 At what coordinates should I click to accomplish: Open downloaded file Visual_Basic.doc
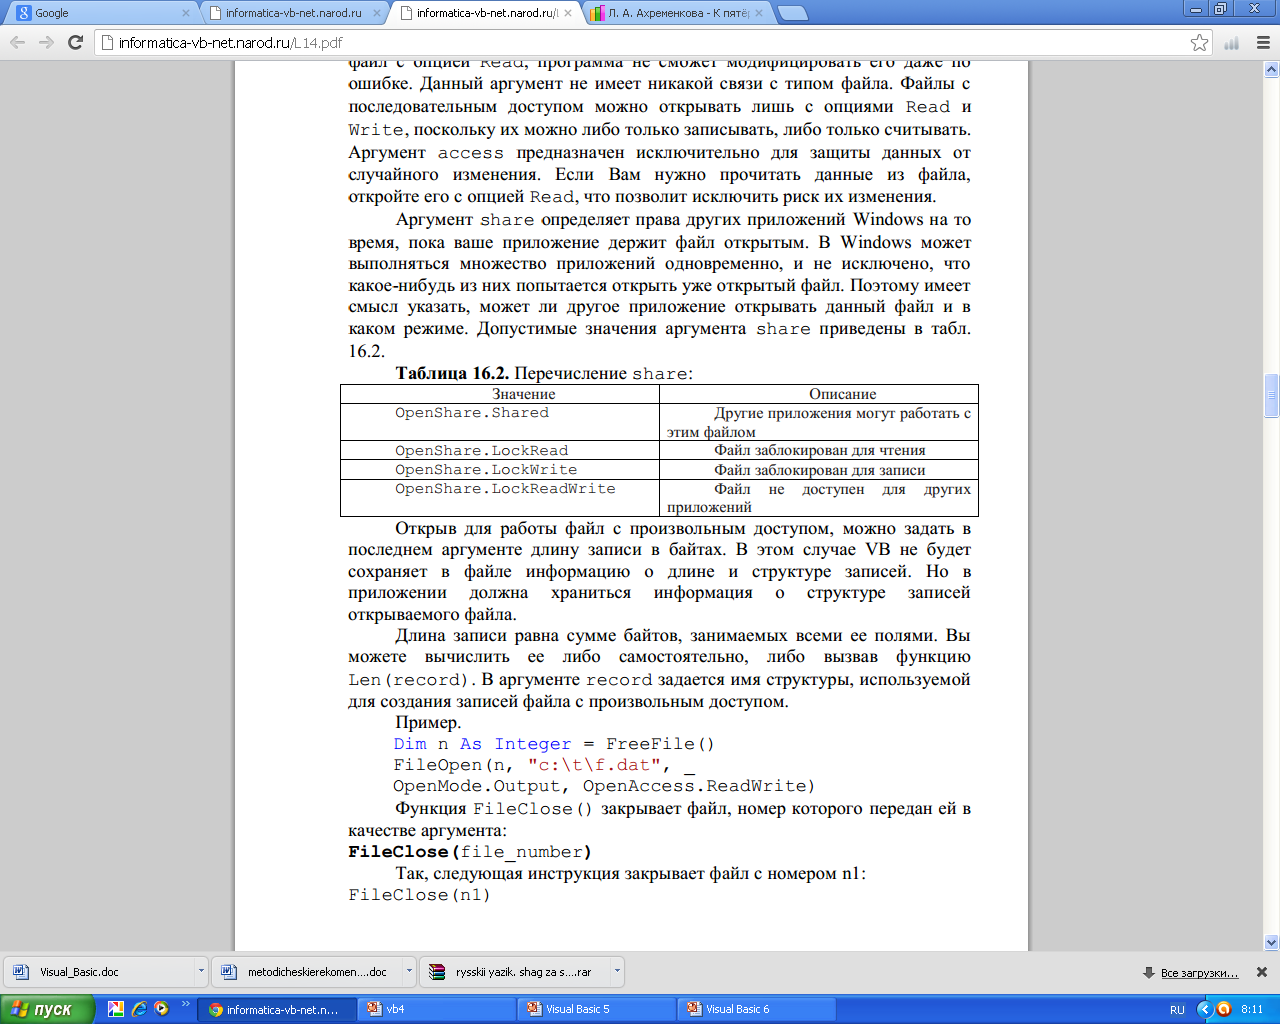tap(100, 971)
